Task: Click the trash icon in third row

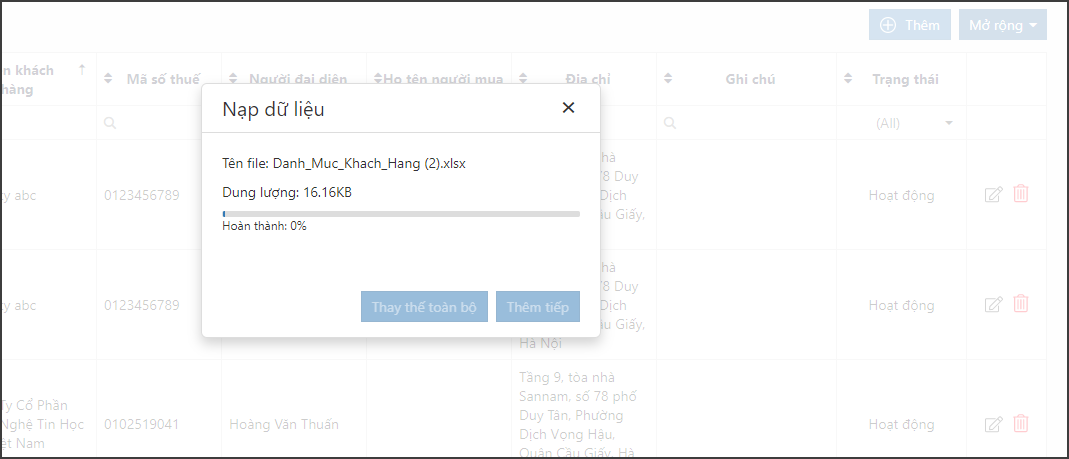Action: click(x=1021, y=424)
